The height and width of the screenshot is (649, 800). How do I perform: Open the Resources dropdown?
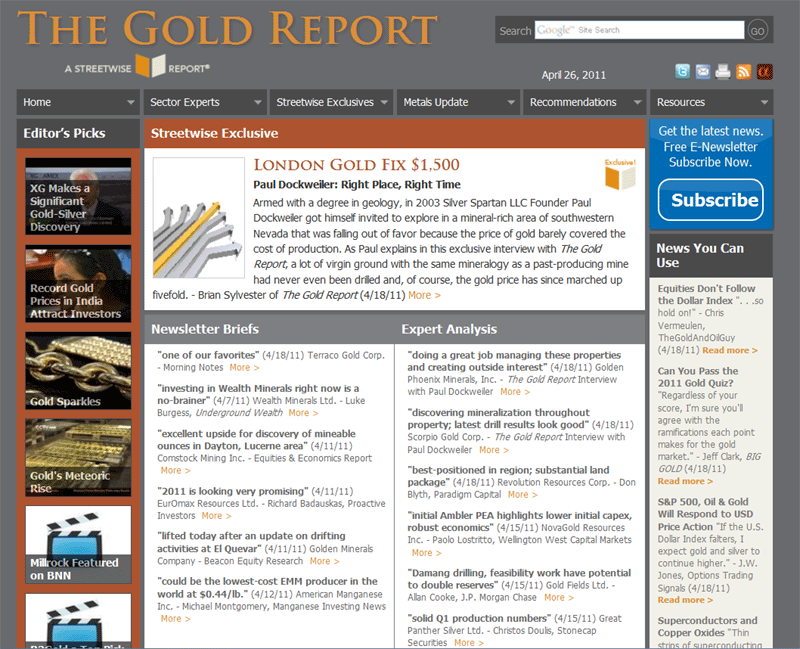[x=712, y=102]
